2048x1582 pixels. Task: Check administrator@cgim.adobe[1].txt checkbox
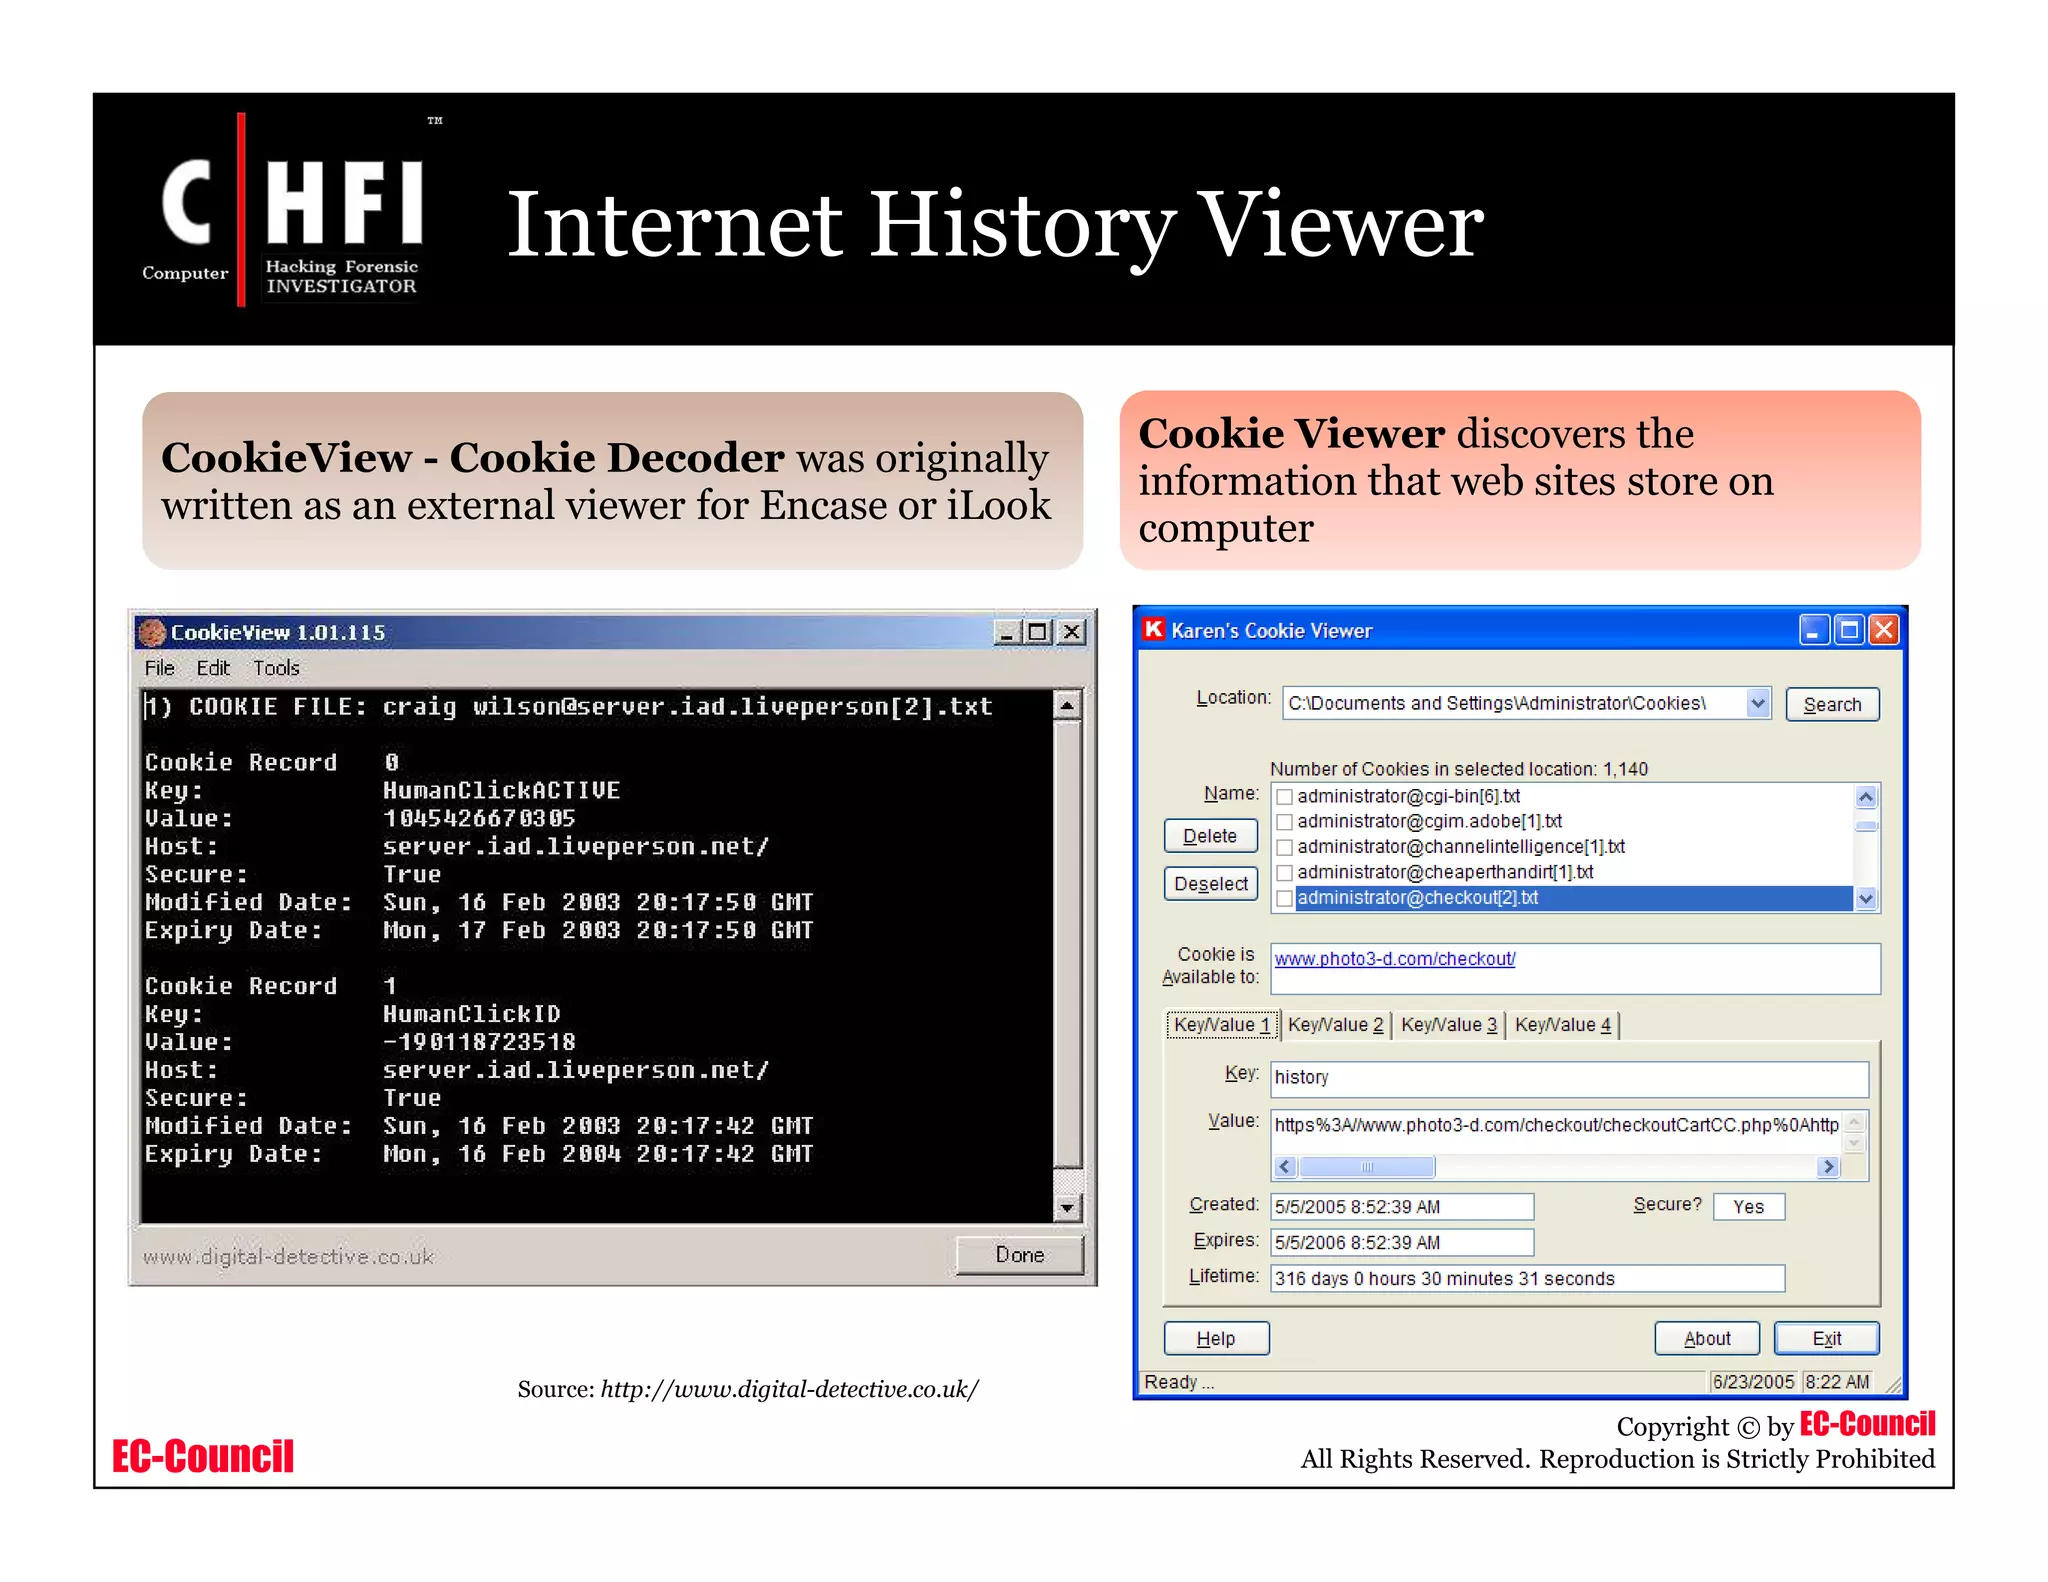(x=1285, y=822)
